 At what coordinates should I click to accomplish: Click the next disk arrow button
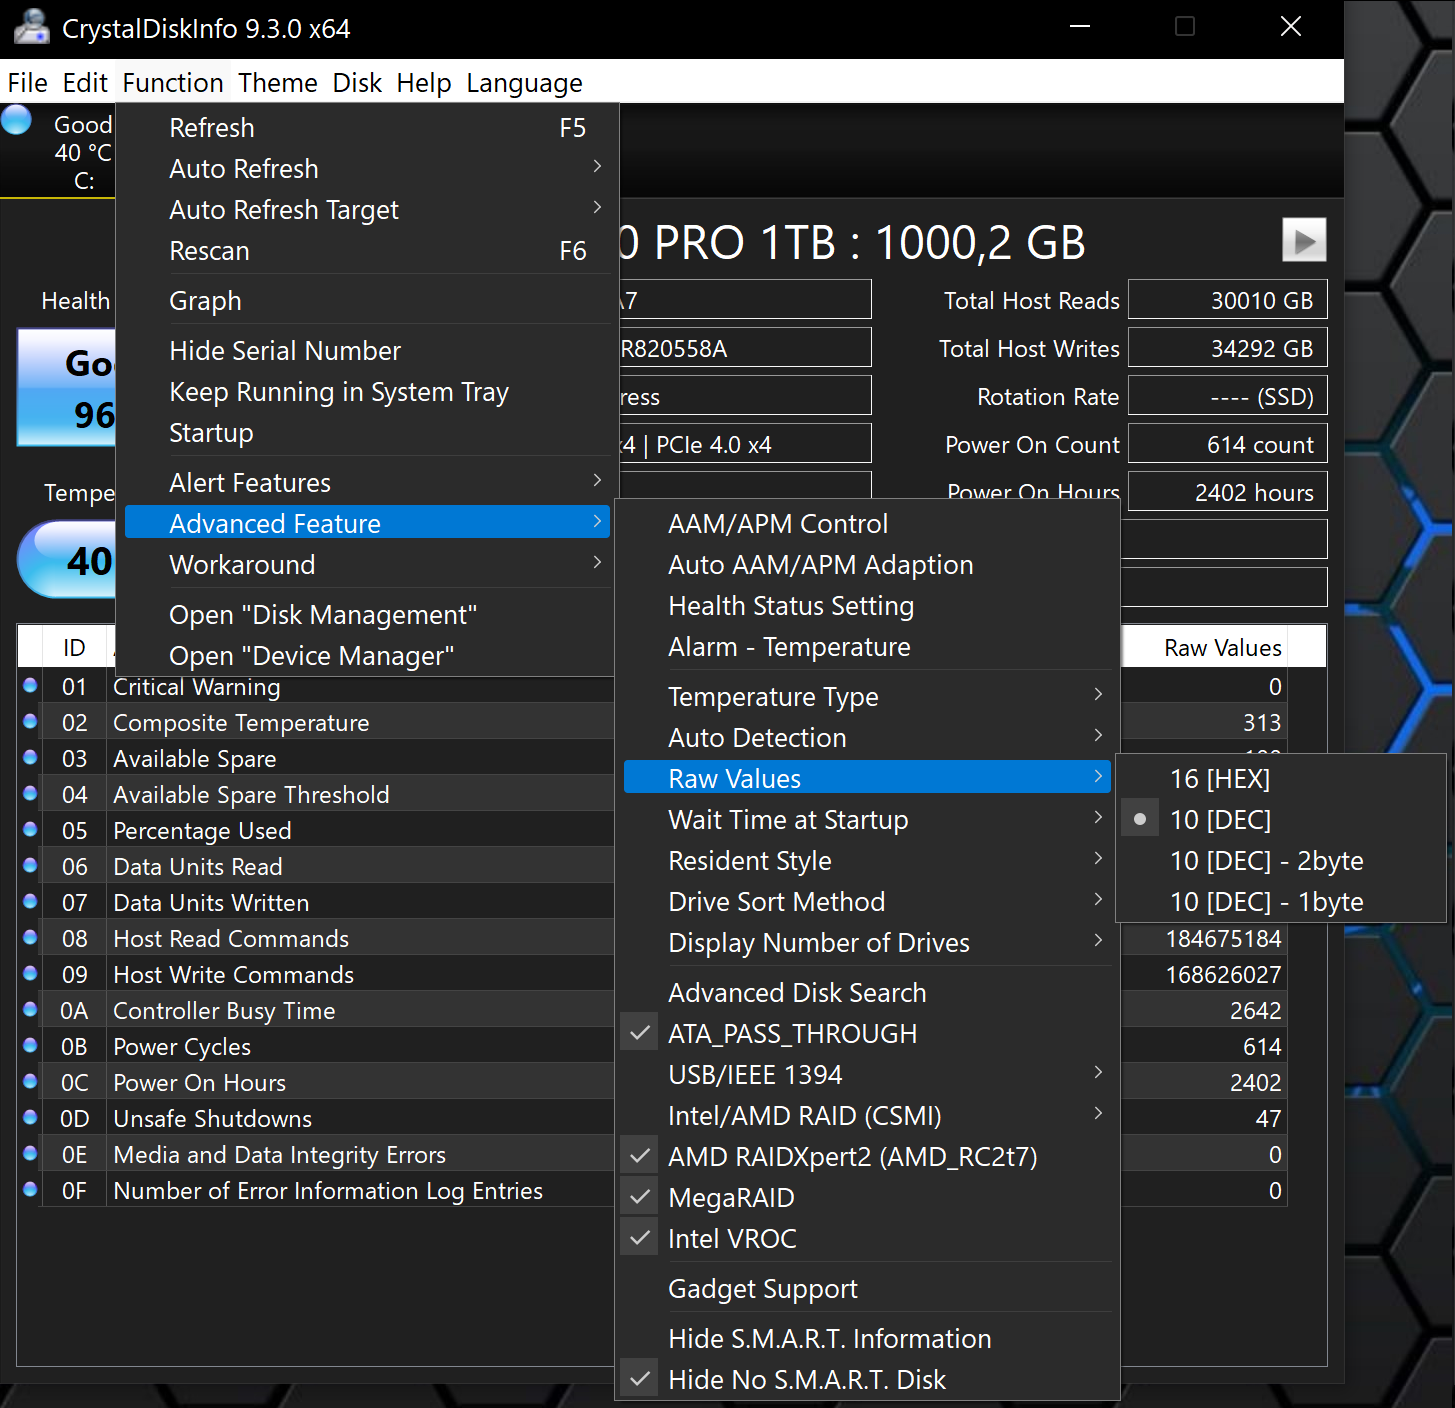(x=1304, y=240)
